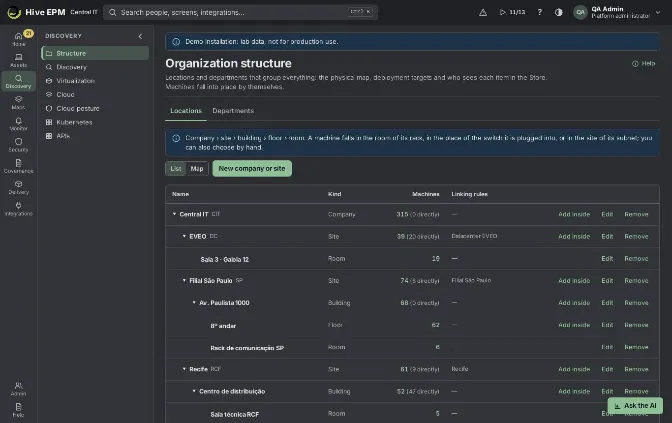Collapse the EVEO site row
672x423 pixels.
pyautogui.click(x=184, y=236)
